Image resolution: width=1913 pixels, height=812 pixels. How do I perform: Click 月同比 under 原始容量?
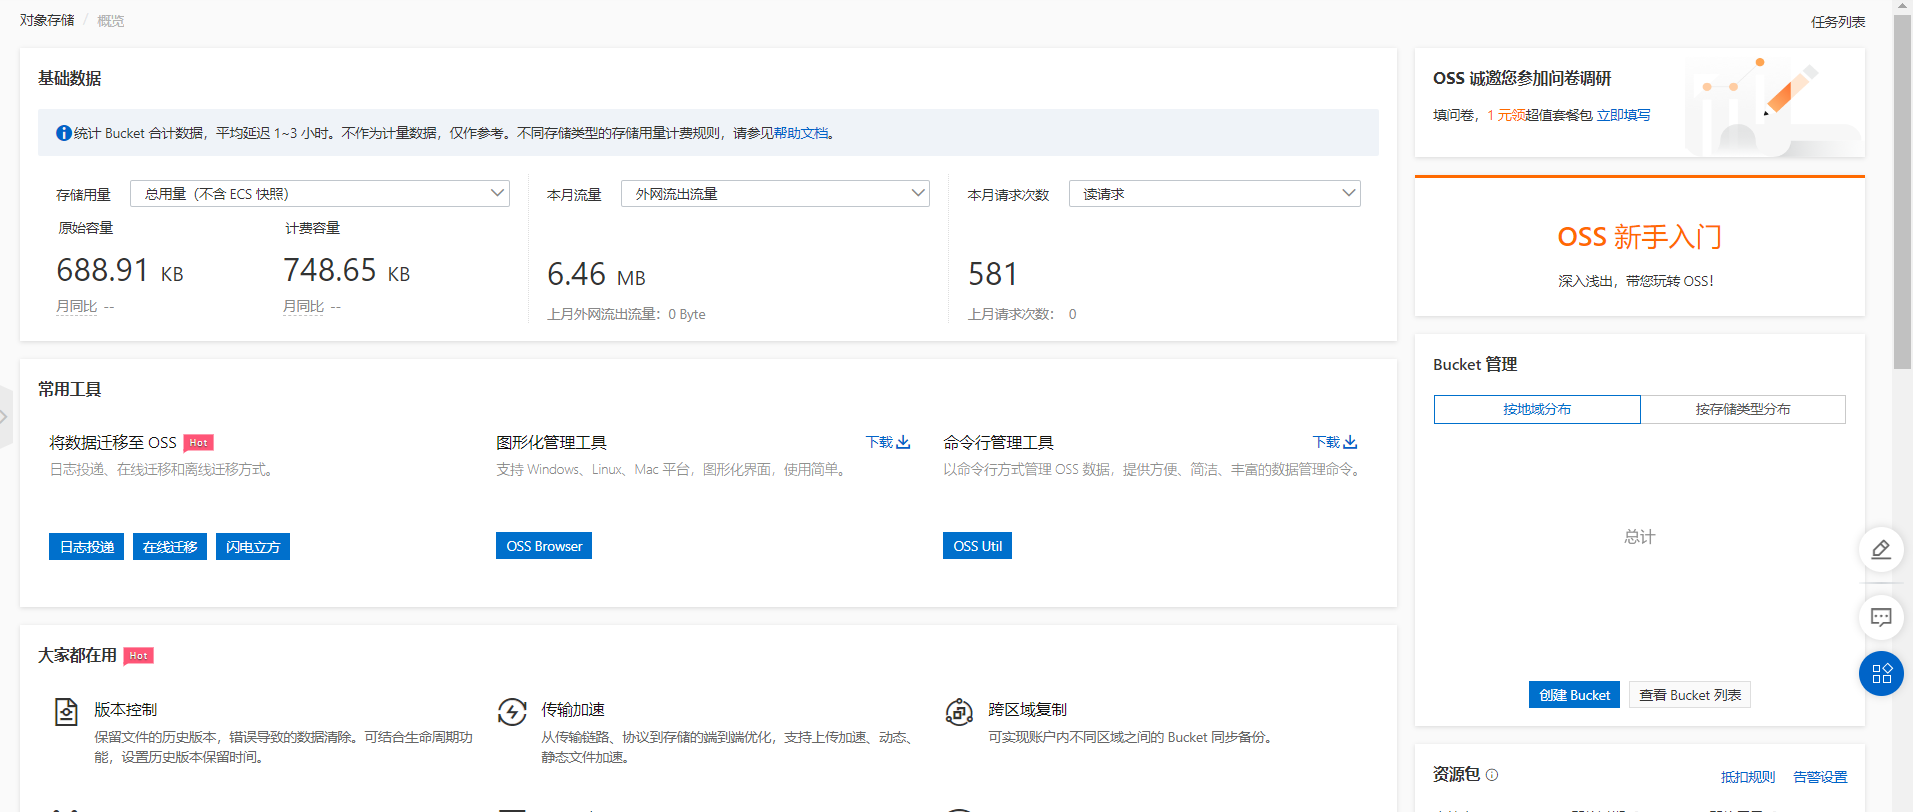click(76, 306)
